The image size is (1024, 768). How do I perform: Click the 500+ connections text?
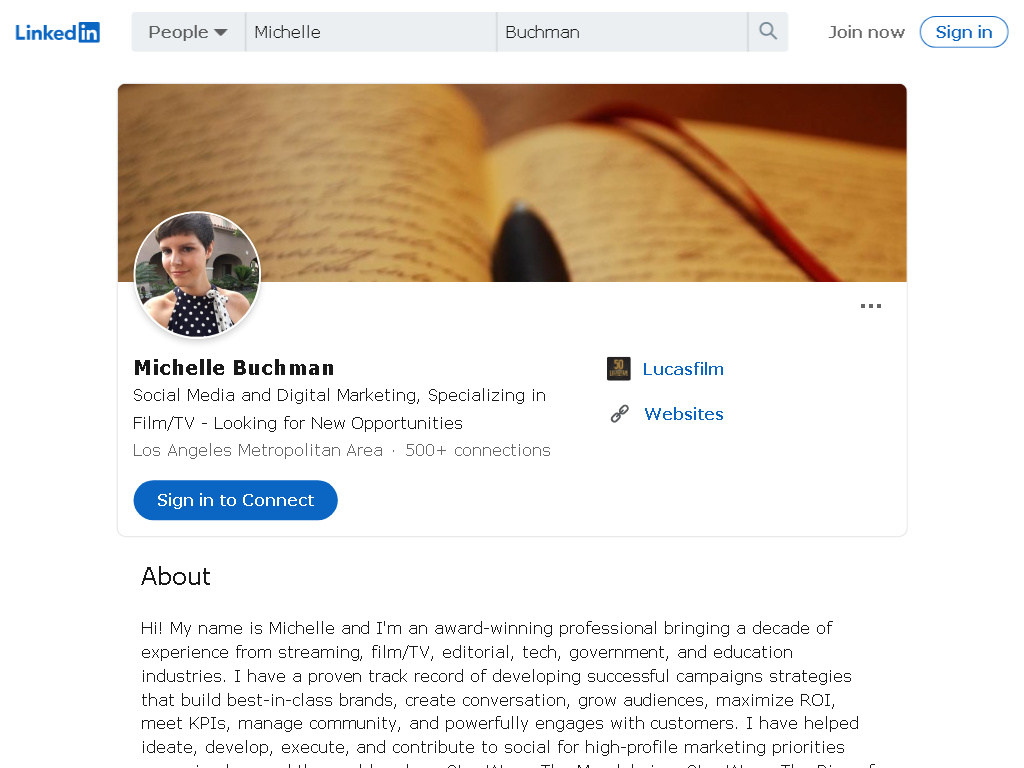[x=477, y=451]
